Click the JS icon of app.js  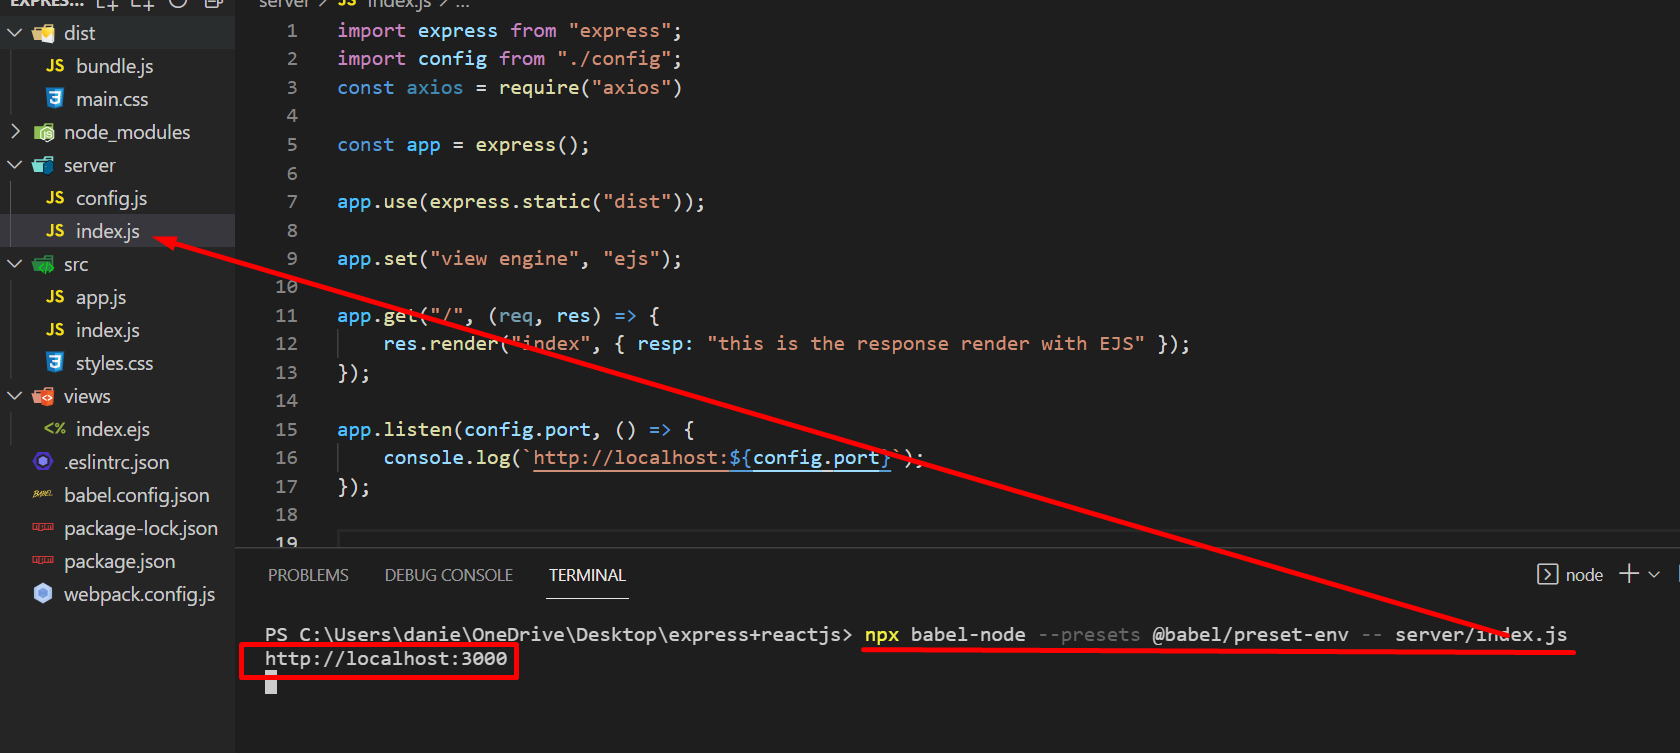(x=55, y=297)
